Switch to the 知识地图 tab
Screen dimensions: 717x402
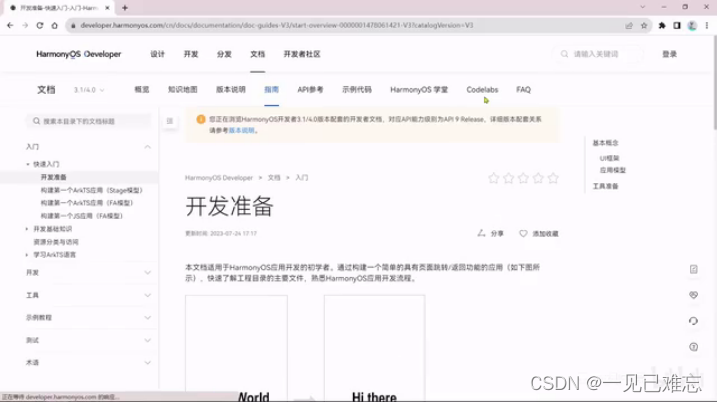tap(182, 90)
